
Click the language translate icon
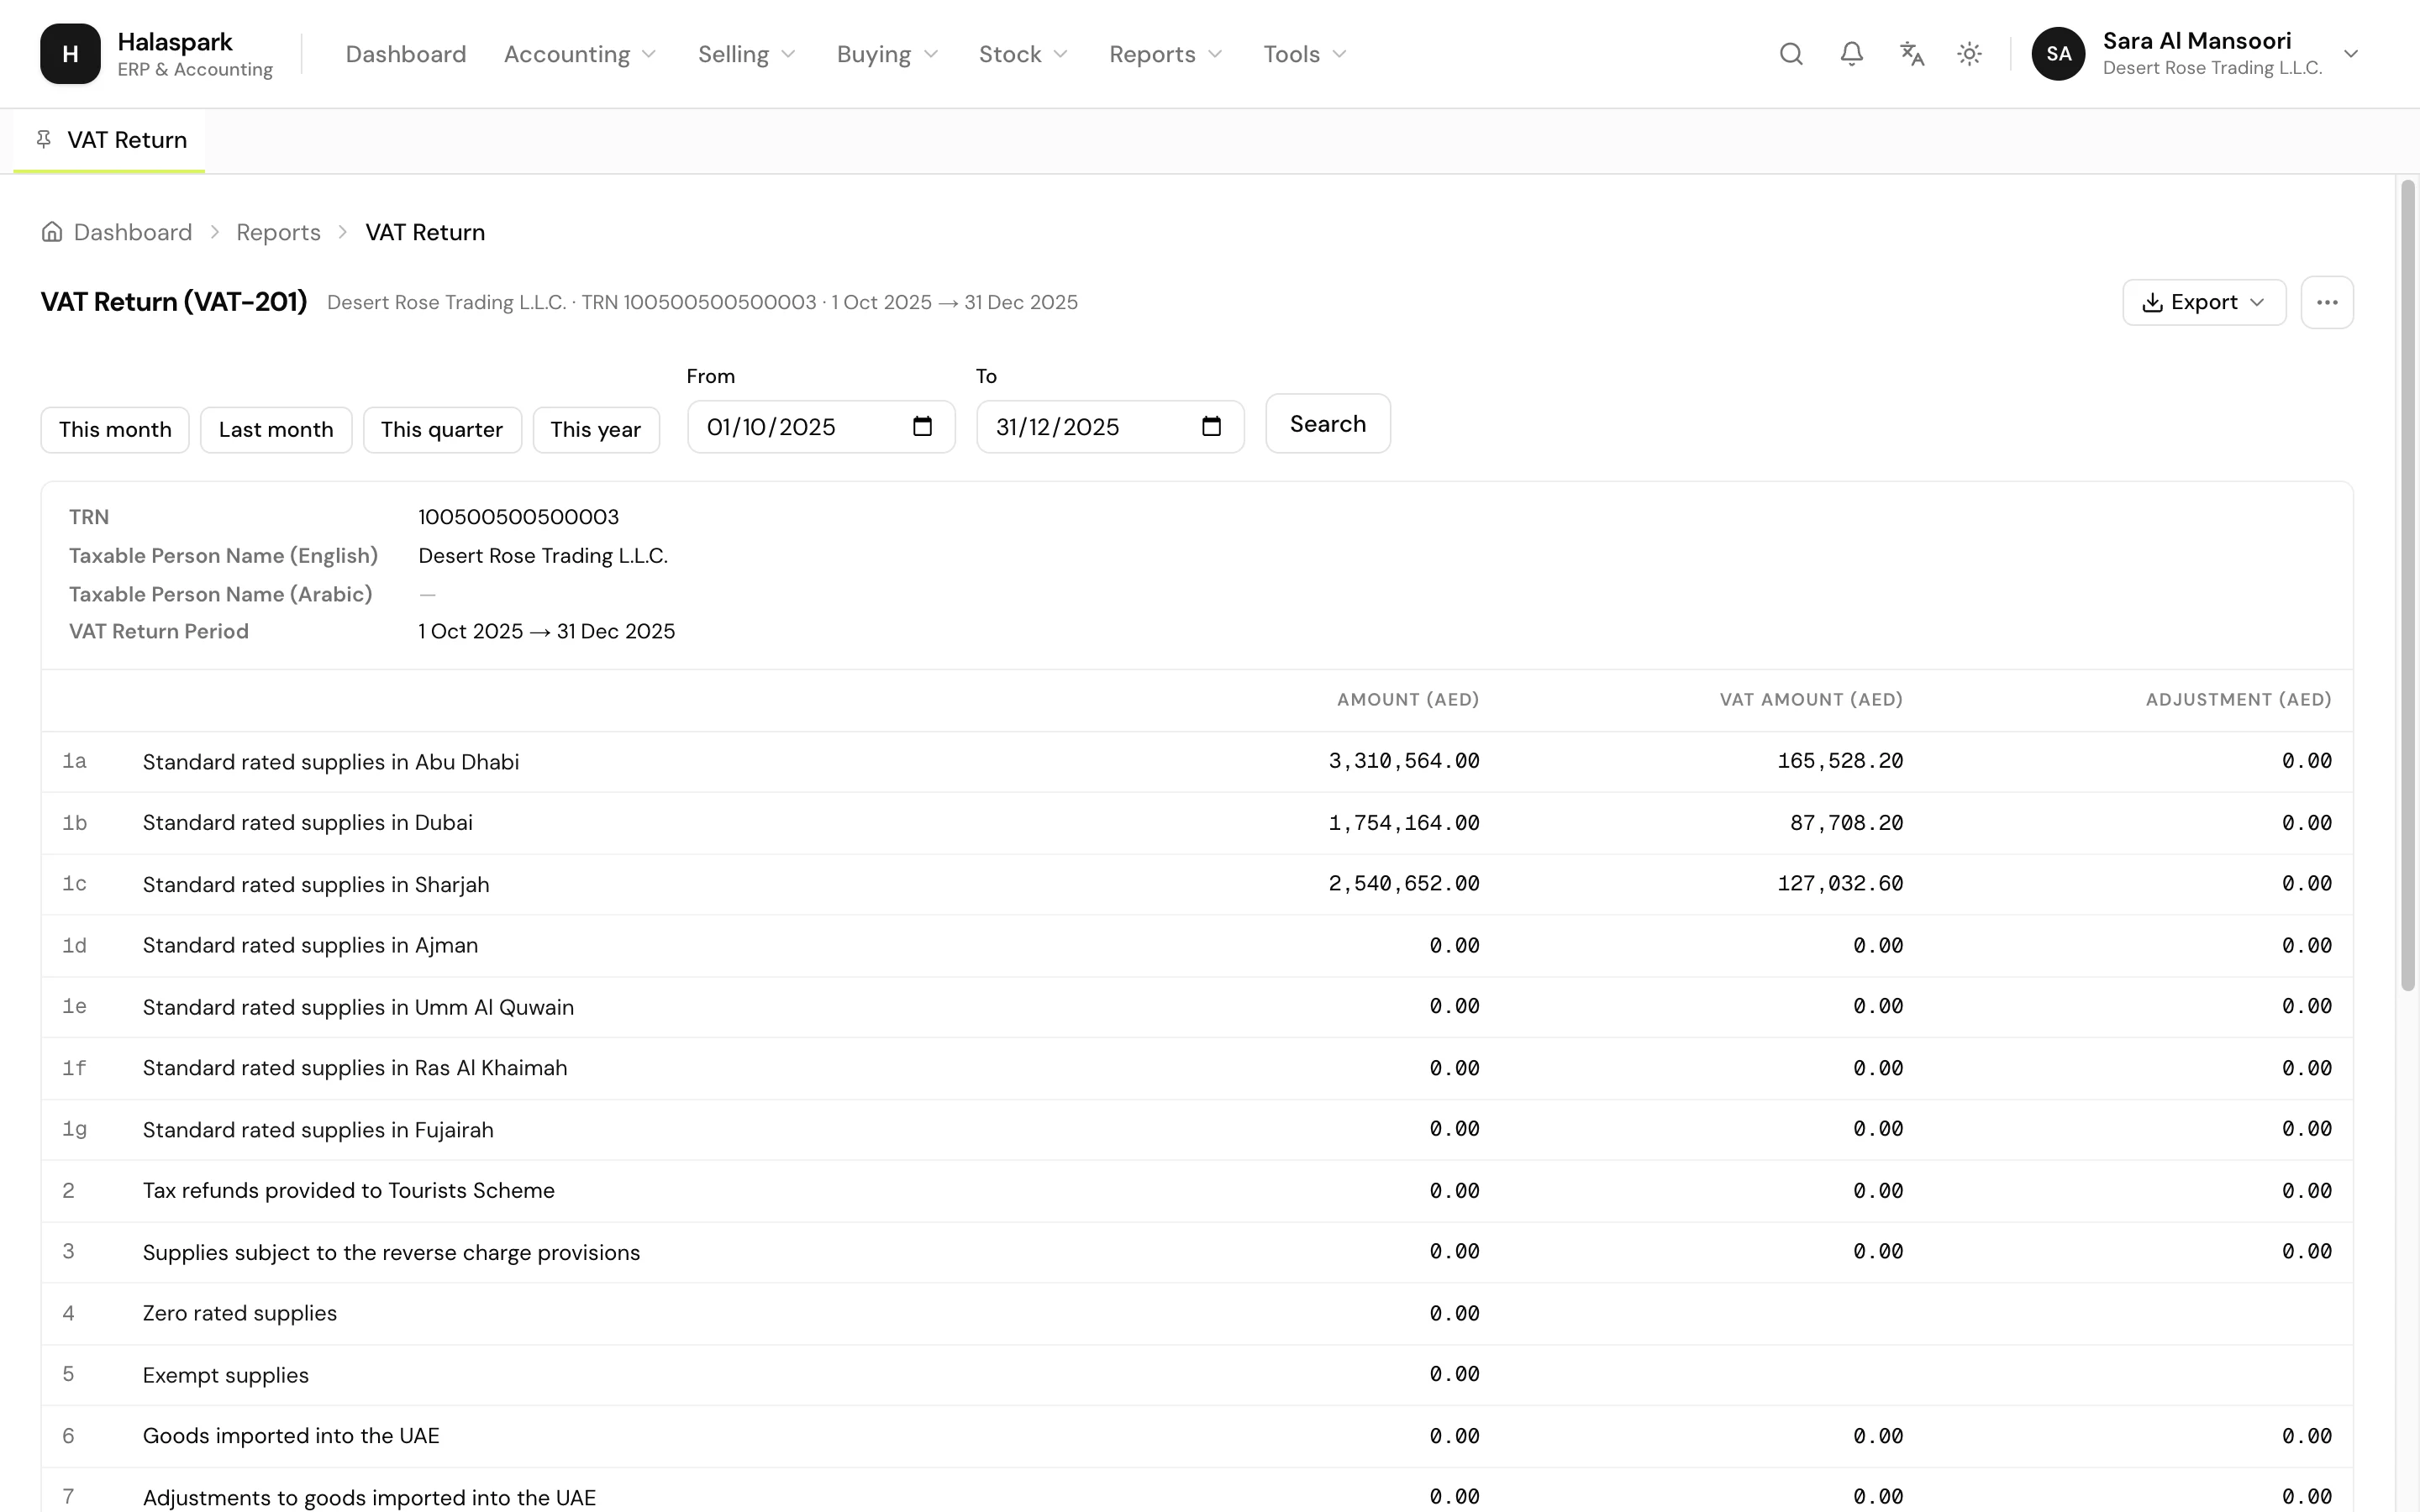pyautogui.click(x=1911, y=54)
